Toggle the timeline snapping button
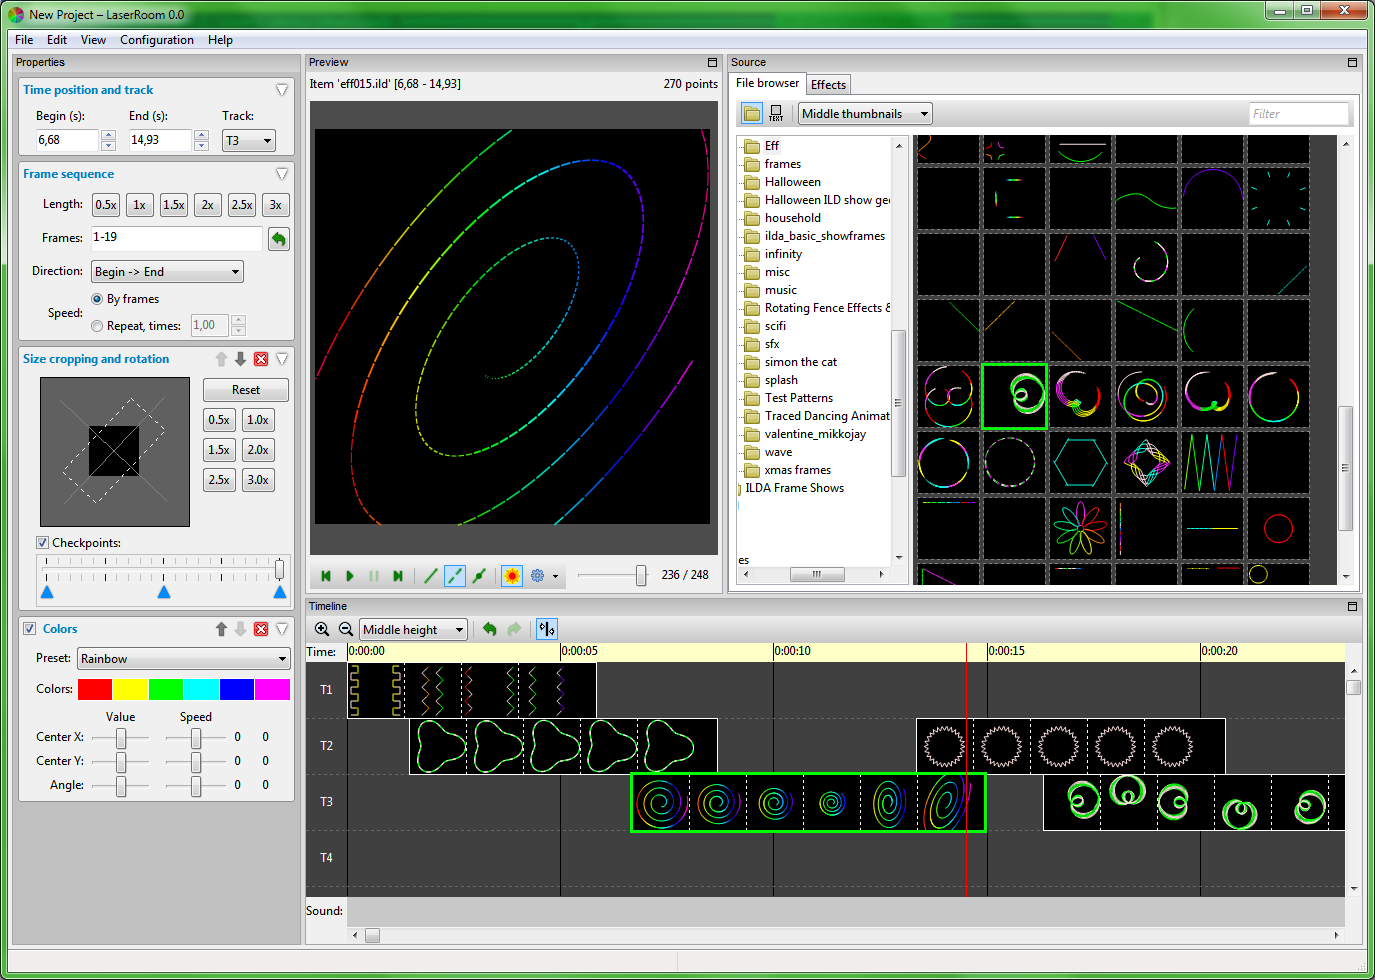Screen dimensions: 1375x980 pos(546,629)
